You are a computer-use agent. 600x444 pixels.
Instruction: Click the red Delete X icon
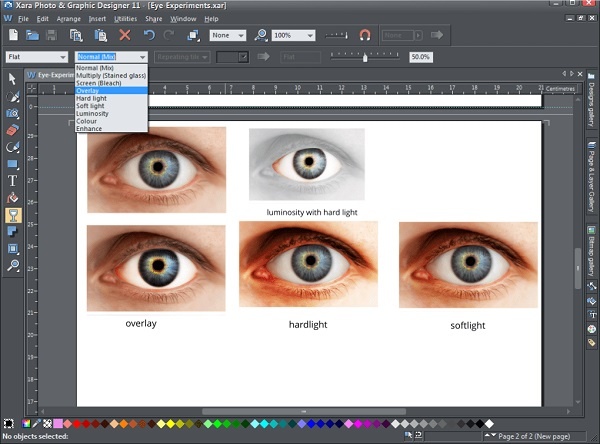125,35
